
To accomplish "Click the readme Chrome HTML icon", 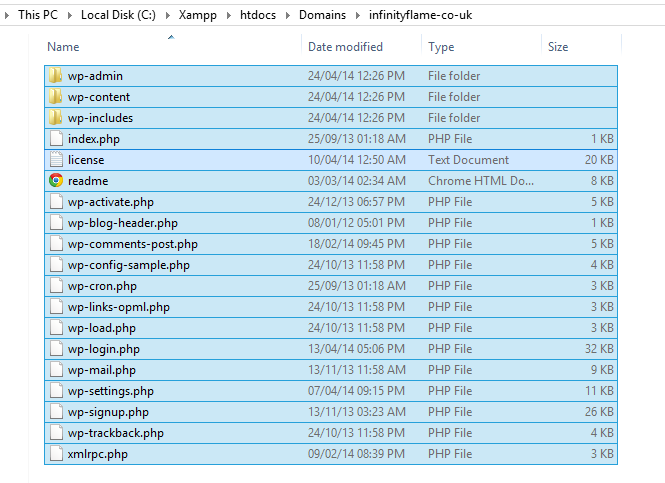I will [56, 181].
